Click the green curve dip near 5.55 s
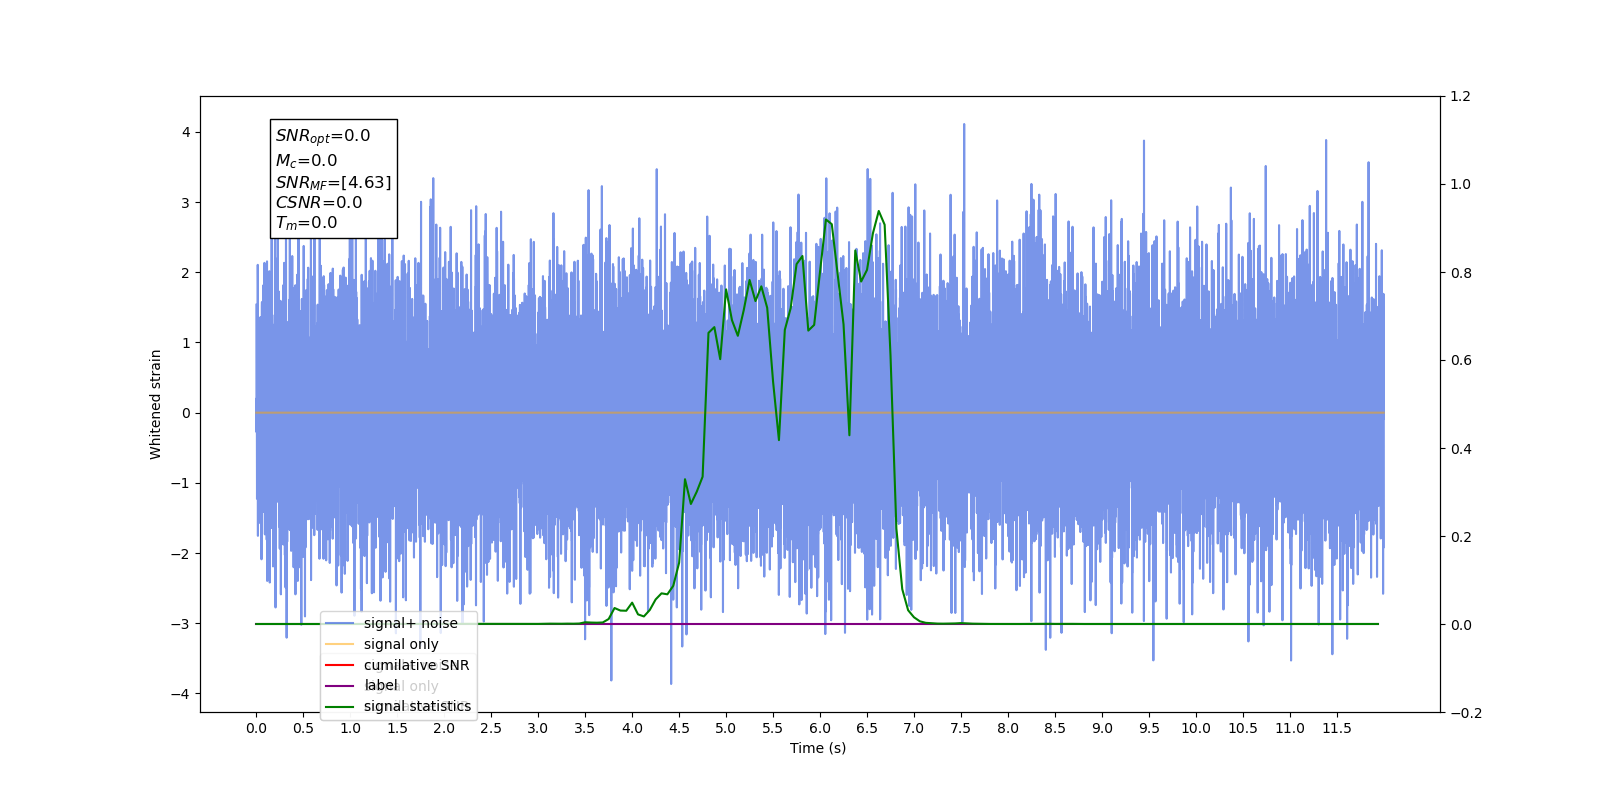The height and width of the screenshot is (800, 1600). pos(779,439)
